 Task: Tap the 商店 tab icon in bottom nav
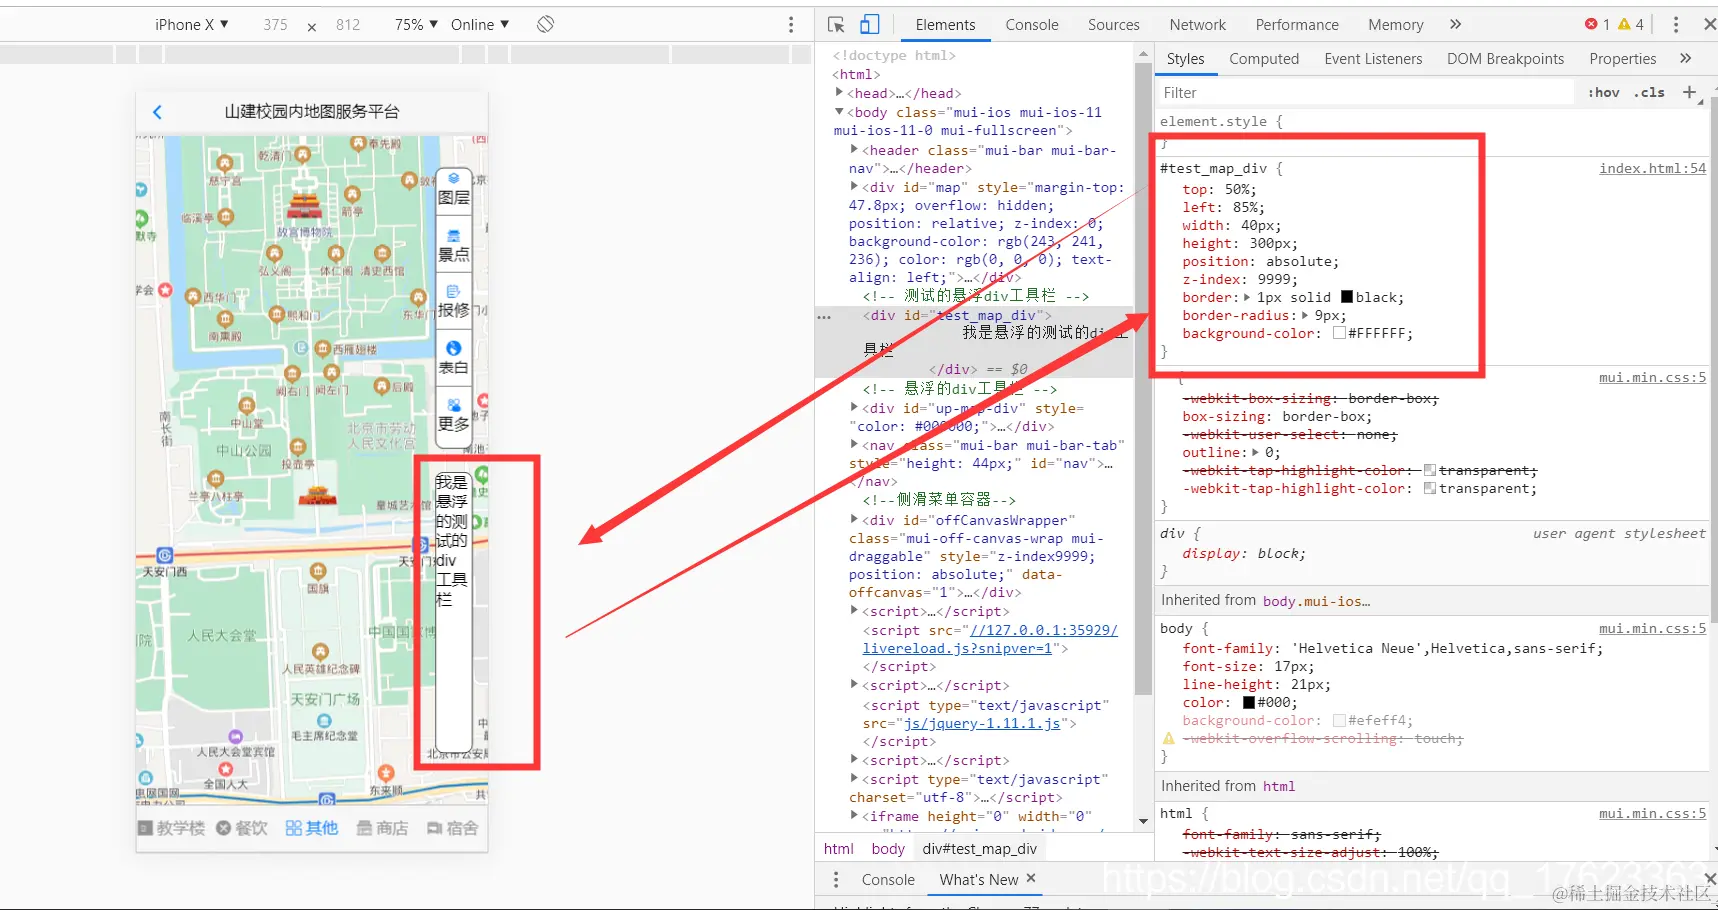click(x=364, y=828)
